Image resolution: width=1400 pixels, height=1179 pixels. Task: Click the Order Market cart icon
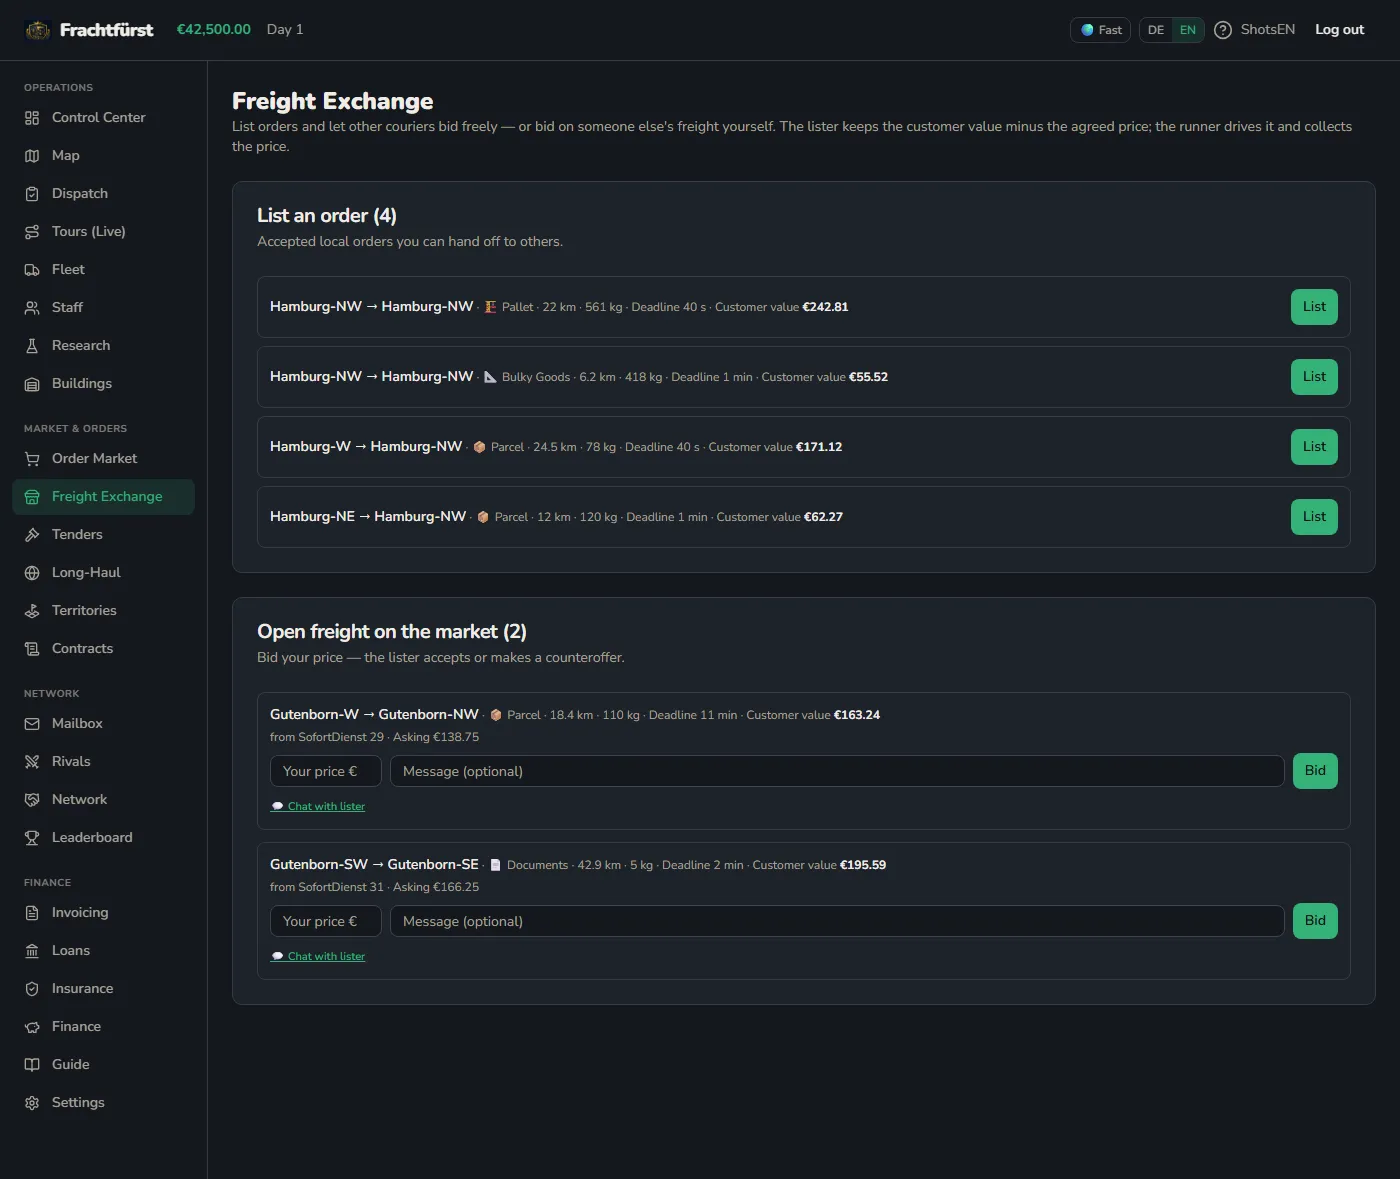click(x=32, y=459)
